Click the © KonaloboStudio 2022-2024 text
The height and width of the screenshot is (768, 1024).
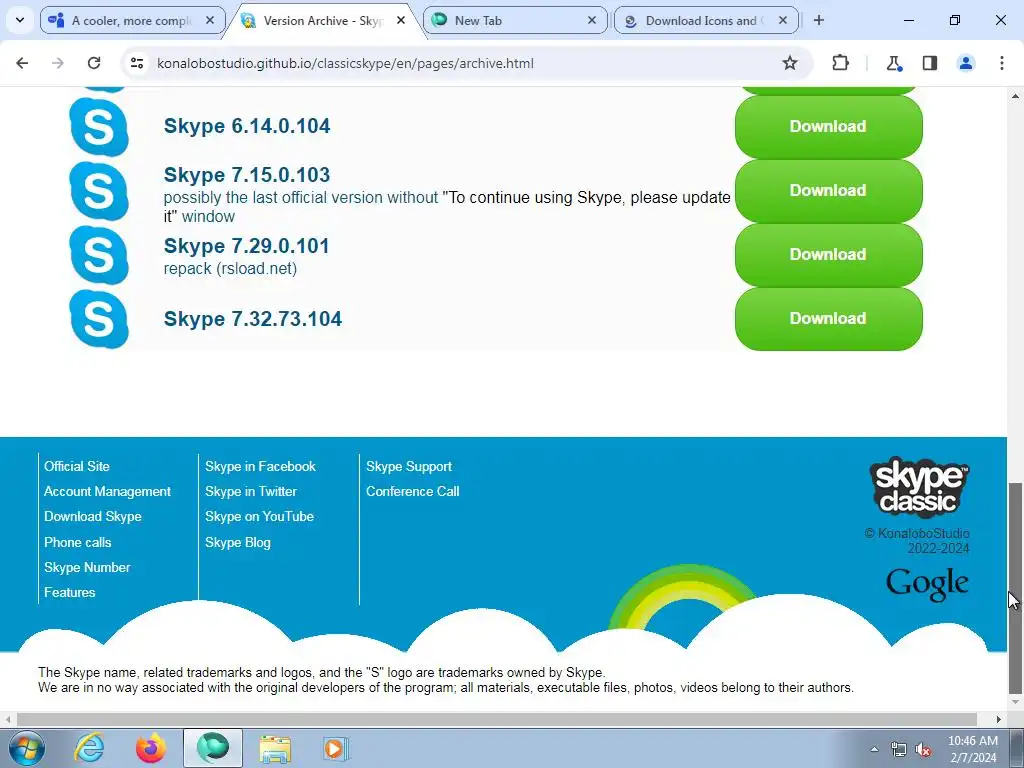(918, 541)
